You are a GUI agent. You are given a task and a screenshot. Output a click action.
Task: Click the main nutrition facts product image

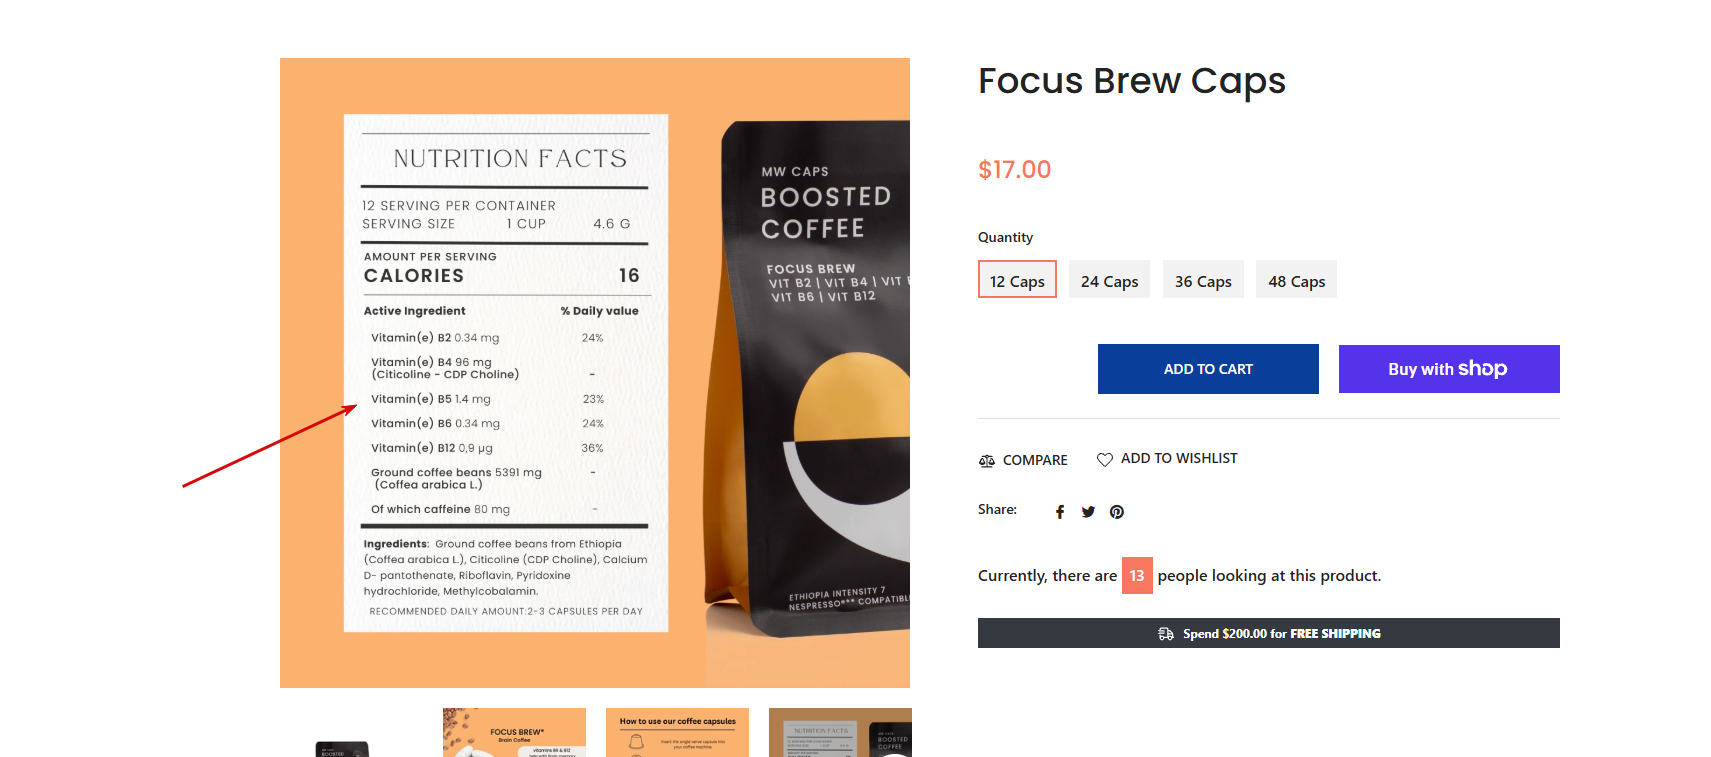click(594, 372)
